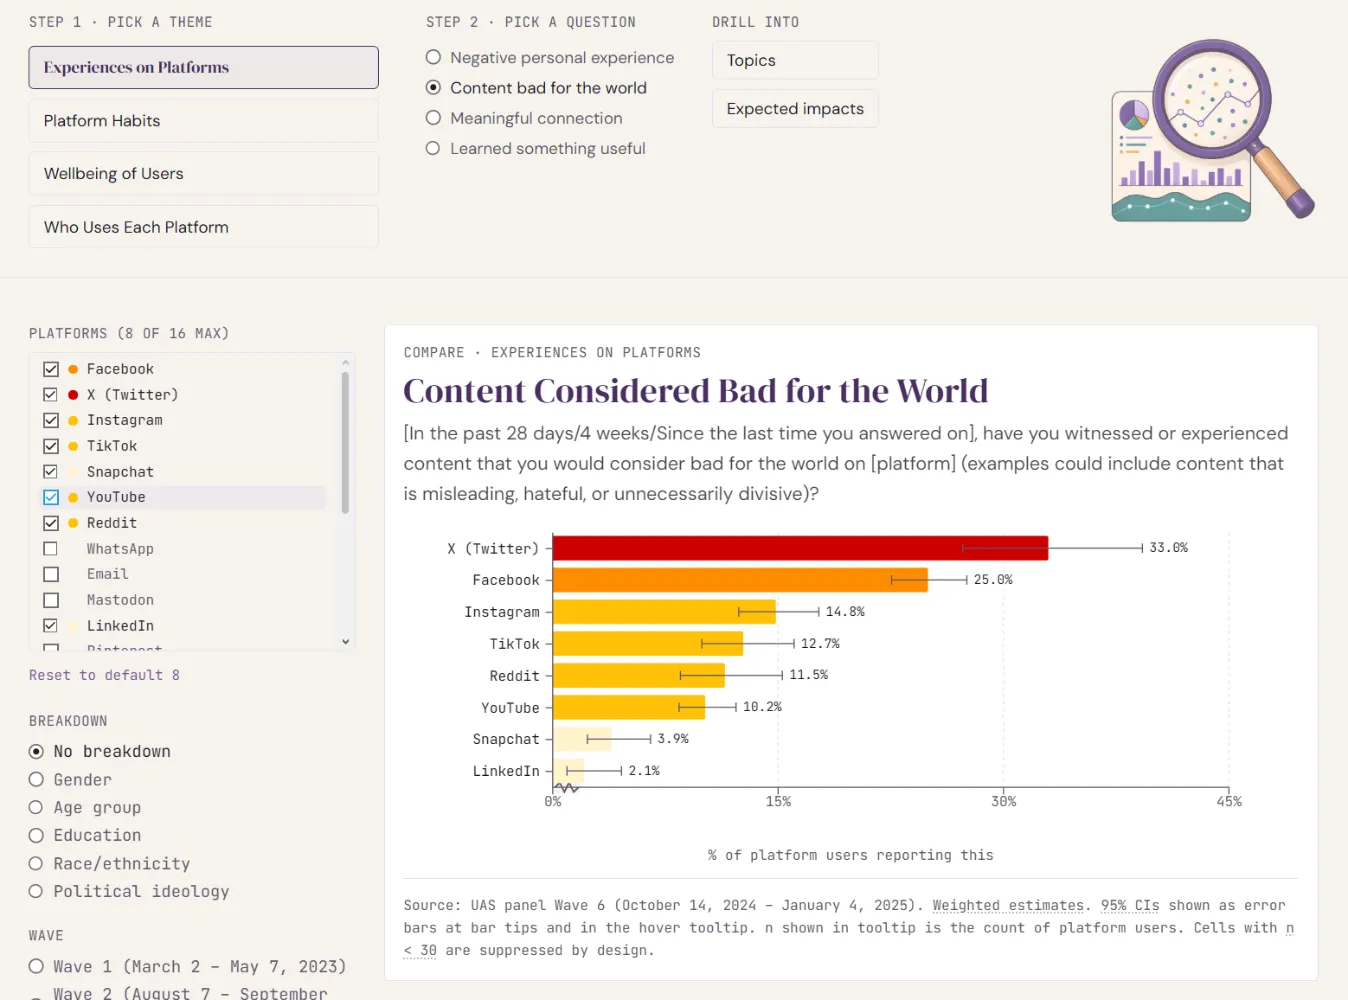The height and width of the screenshot is (1000, 1348).
Task: Click the axis title '% of platform users reporting this'
Action: point(851,855)
